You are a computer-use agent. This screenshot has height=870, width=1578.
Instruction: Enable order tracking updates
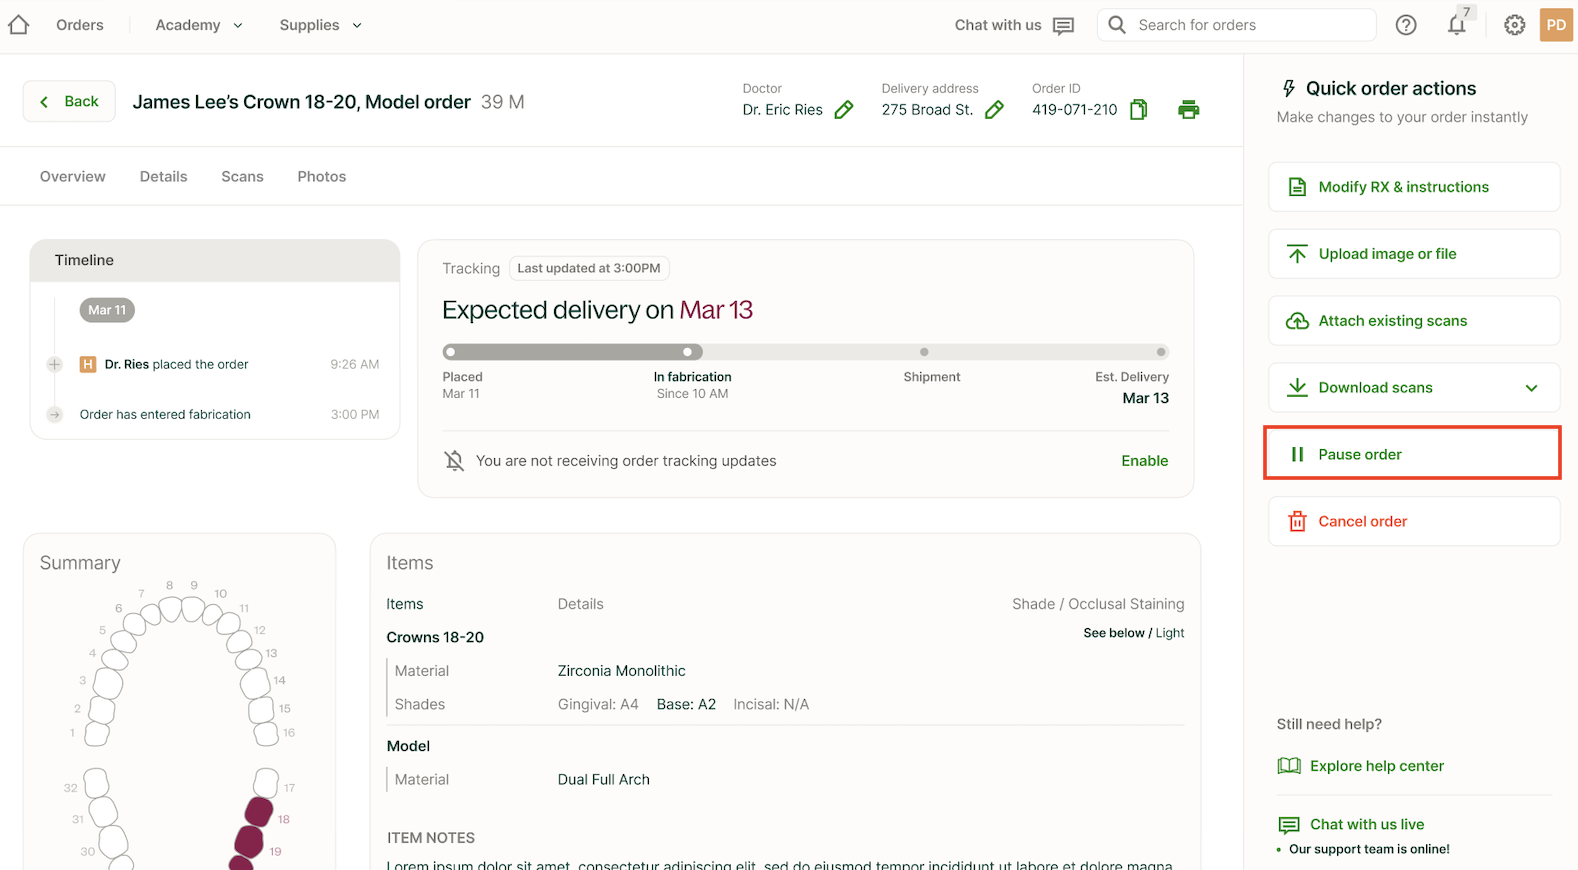pos(1144,461)
